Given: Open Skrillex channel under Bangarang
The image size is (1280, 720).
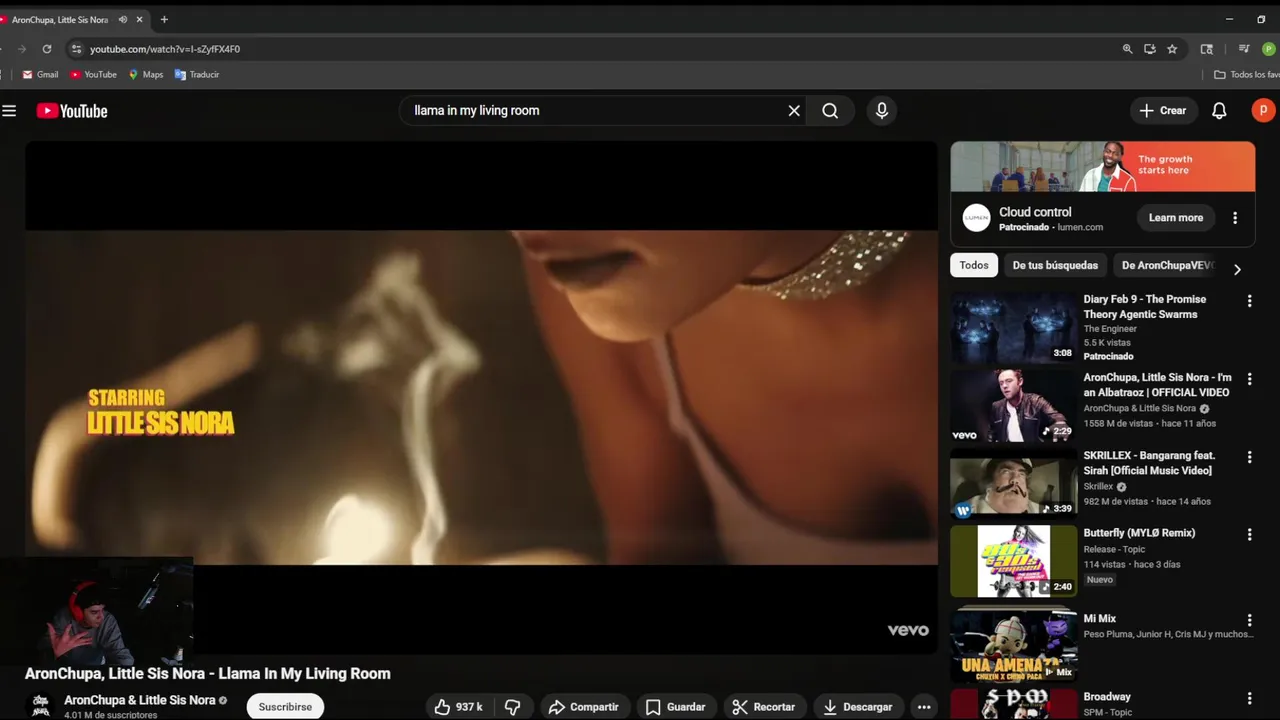Looking at the screenshot, I should tap(1099, 487).
